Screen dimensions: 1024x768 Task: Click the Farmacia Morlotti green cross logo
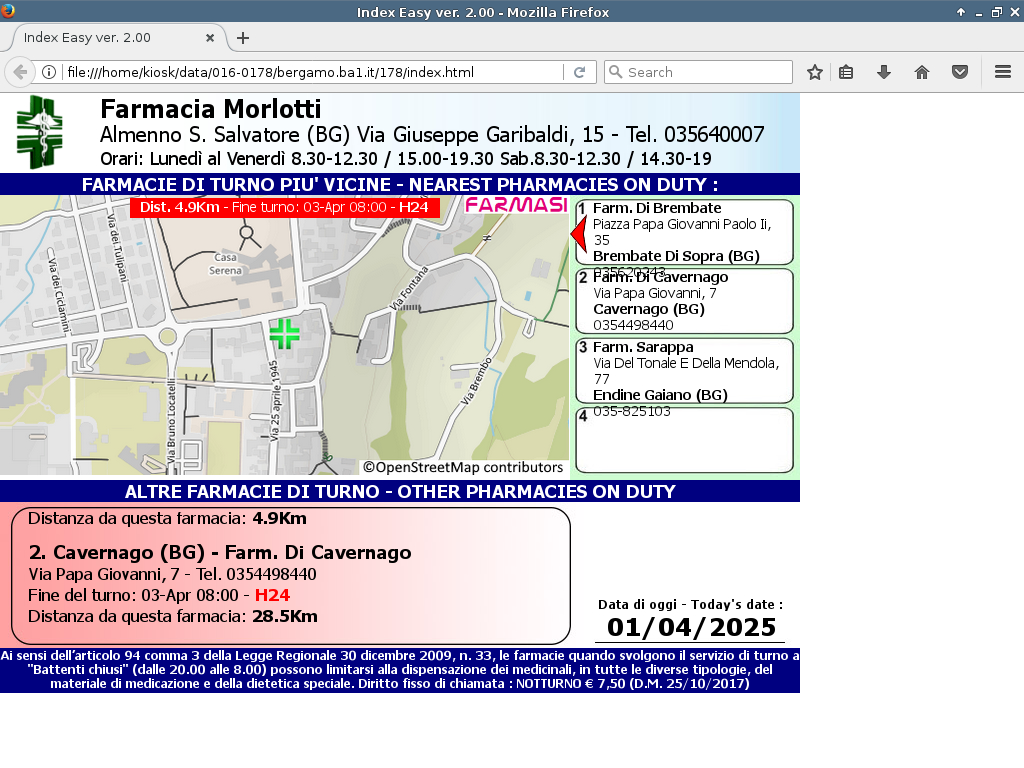(x=39, y=132)
